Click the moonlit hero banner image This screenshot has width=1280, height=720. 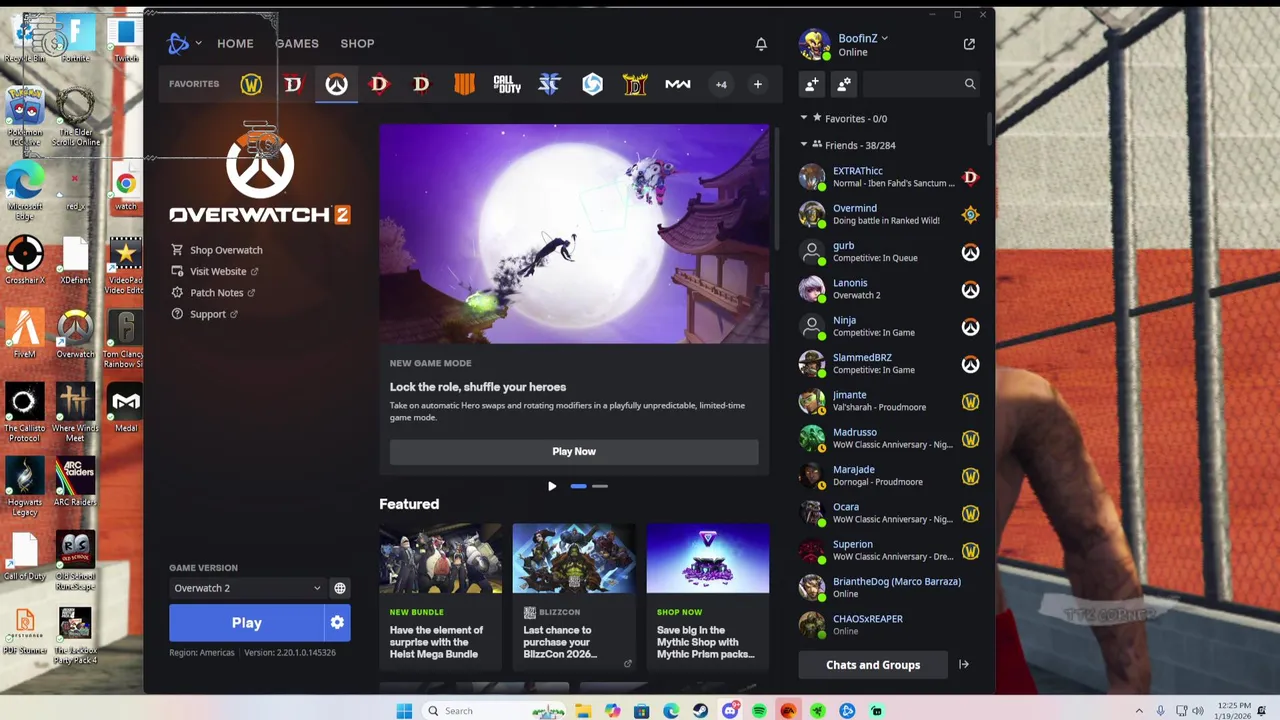point(574,234)
